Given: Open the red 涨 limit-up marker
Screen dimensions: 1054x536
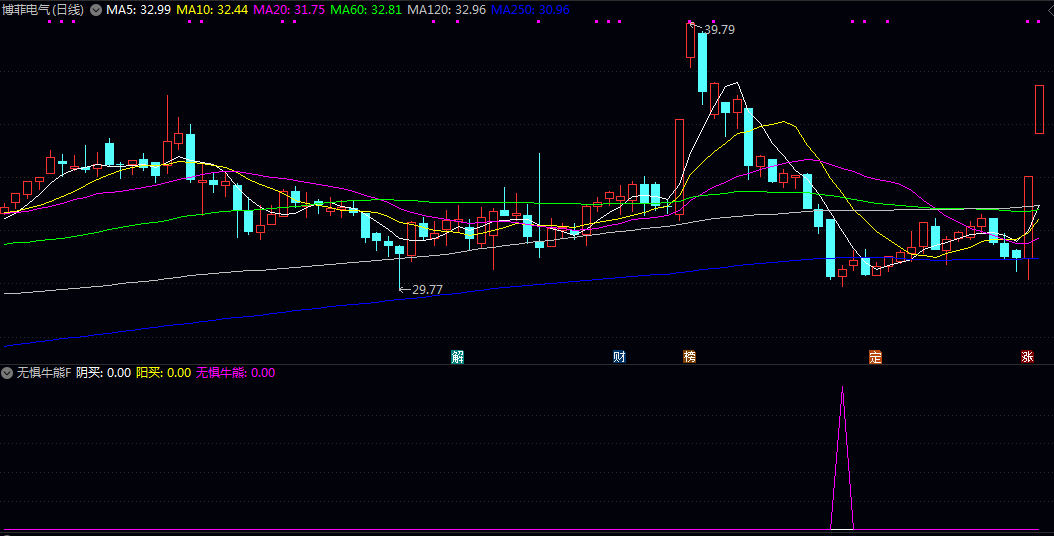Looking at the screenshot, I should click(x=1027, y=357).
